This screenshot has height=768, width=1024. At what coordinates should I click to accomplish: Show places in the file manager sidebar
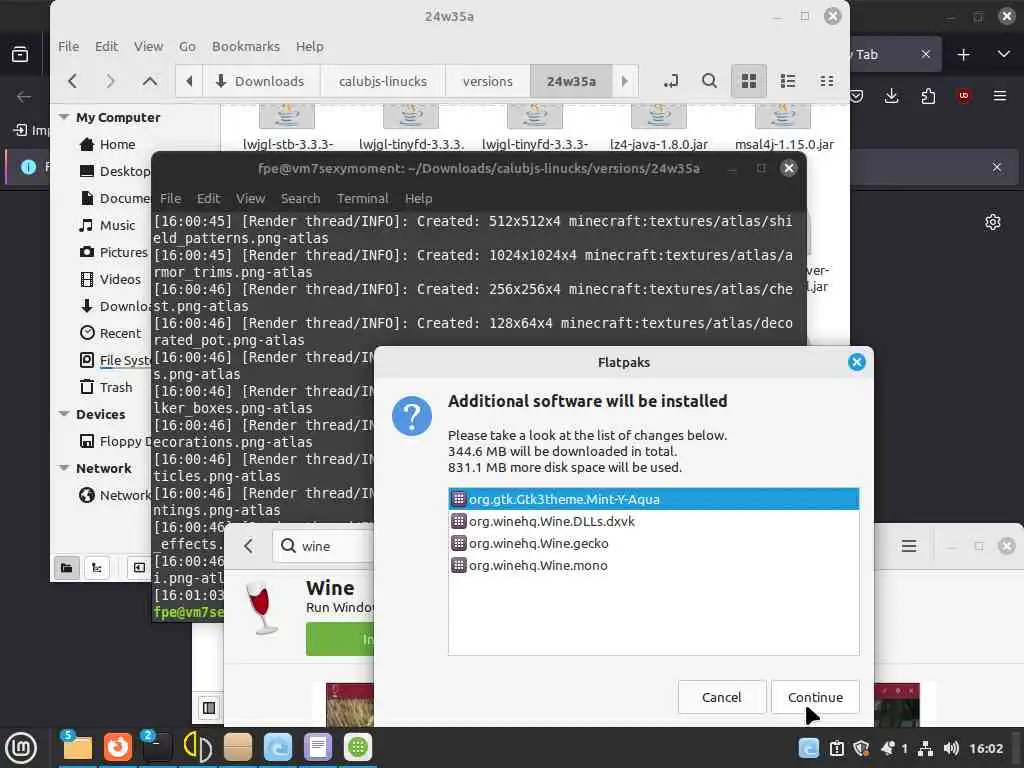pos(67,568)
